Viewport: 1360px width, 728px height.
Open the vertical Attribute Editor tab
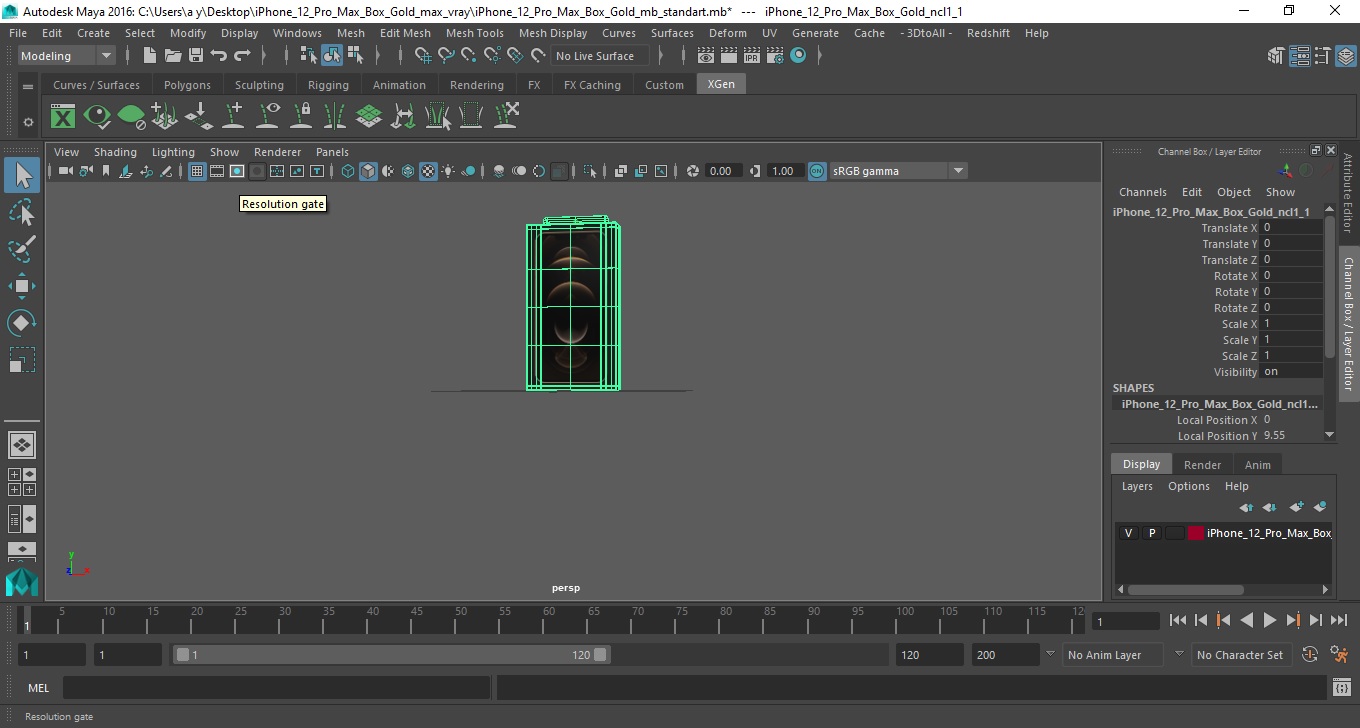[x=1347, y=193]
